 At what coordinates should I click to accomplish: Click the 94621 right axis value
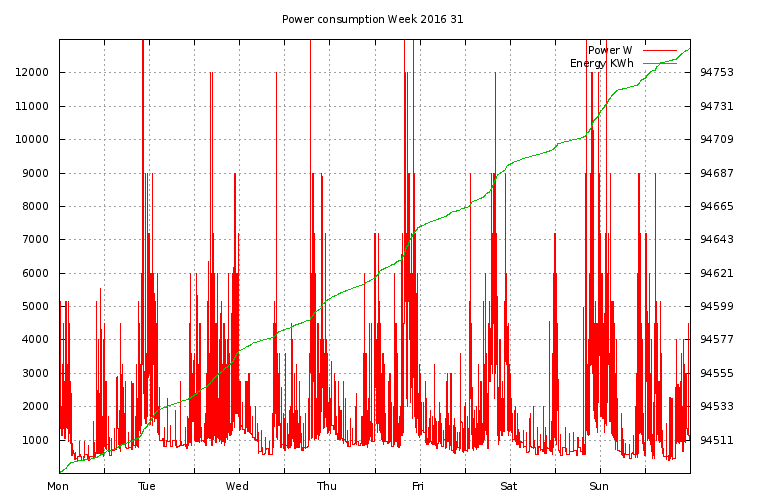(717, 273)
